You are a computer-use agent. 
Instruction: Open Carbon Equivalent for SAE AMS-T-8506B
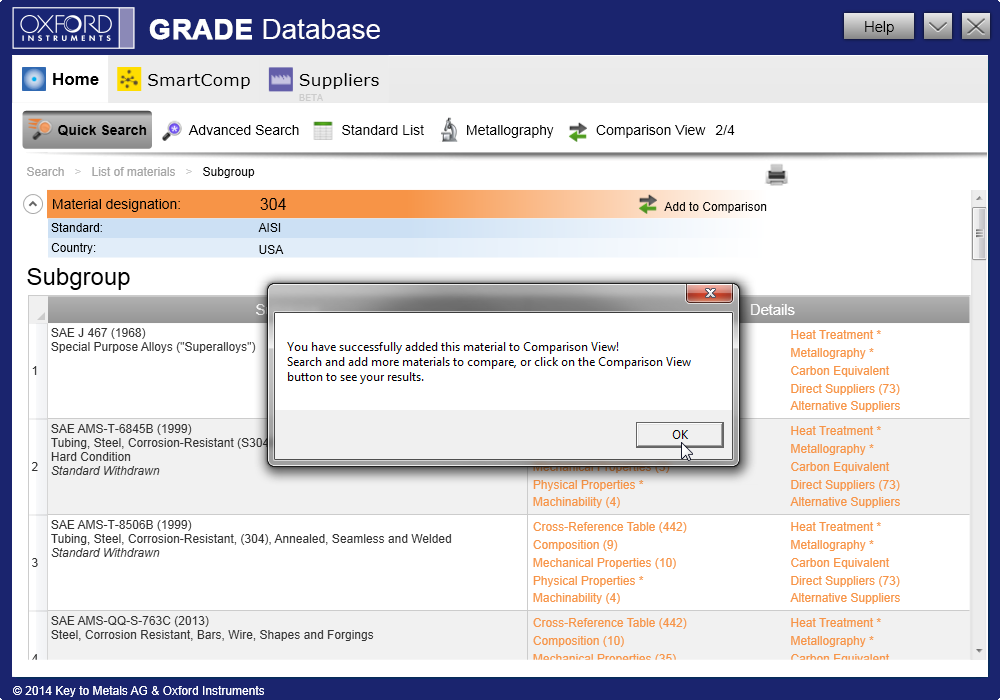[x=839, y=562]
